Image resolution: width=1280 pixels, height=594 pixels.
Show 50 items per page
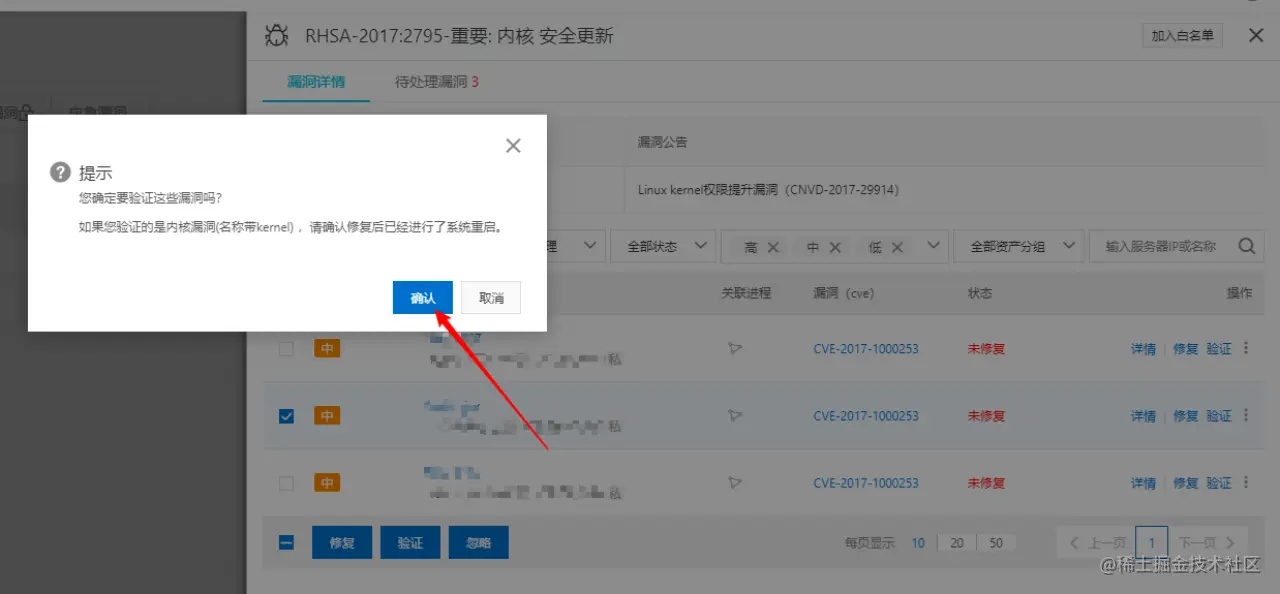coord(996,543)
